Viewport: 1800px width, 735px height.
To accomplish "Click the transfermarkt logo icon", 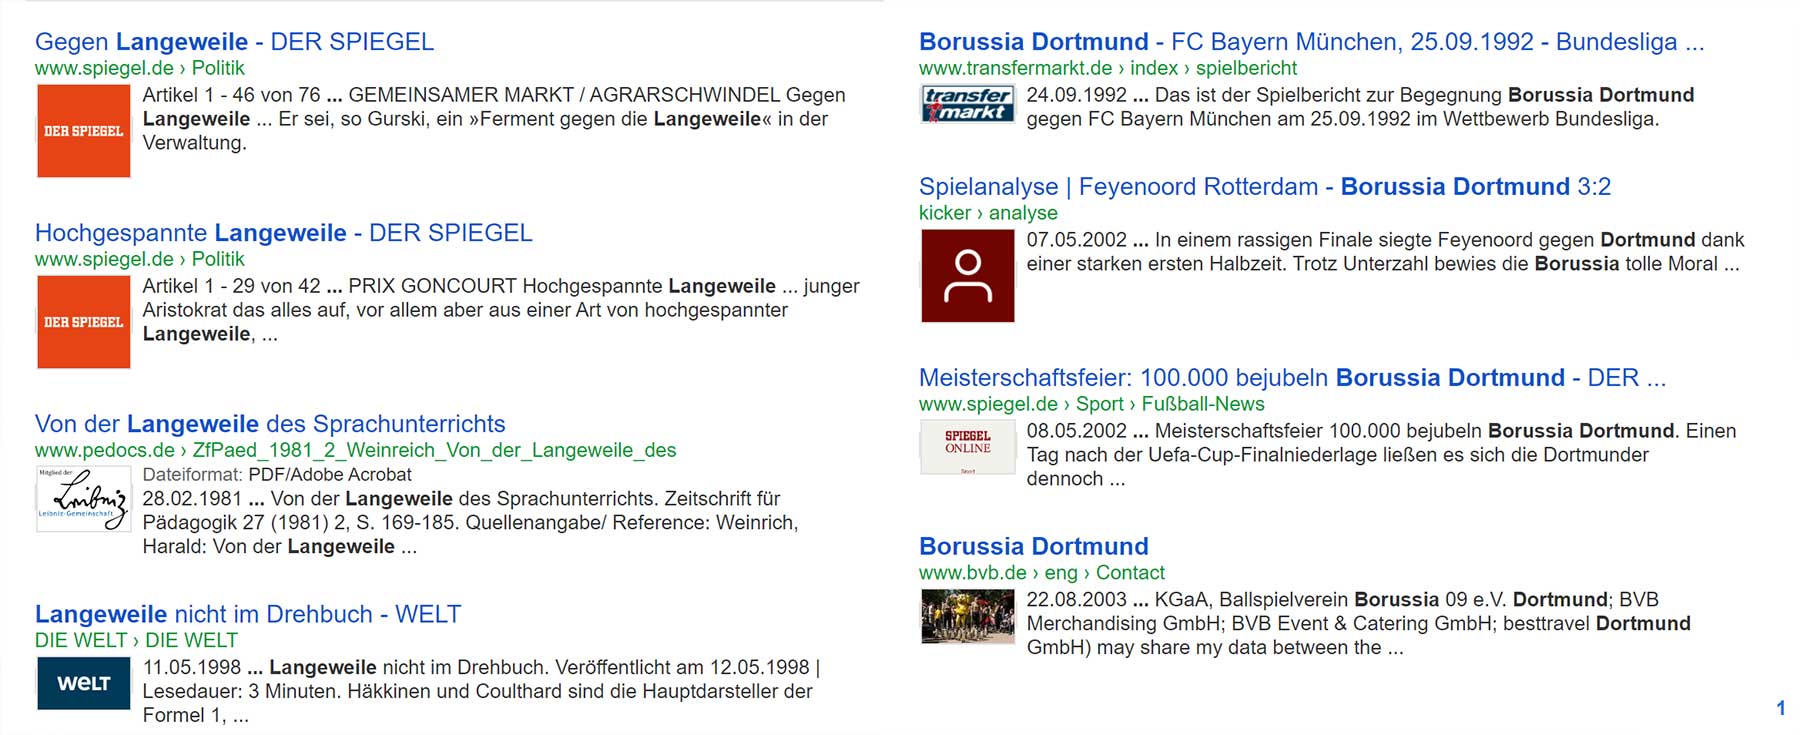I will [967, 104].
